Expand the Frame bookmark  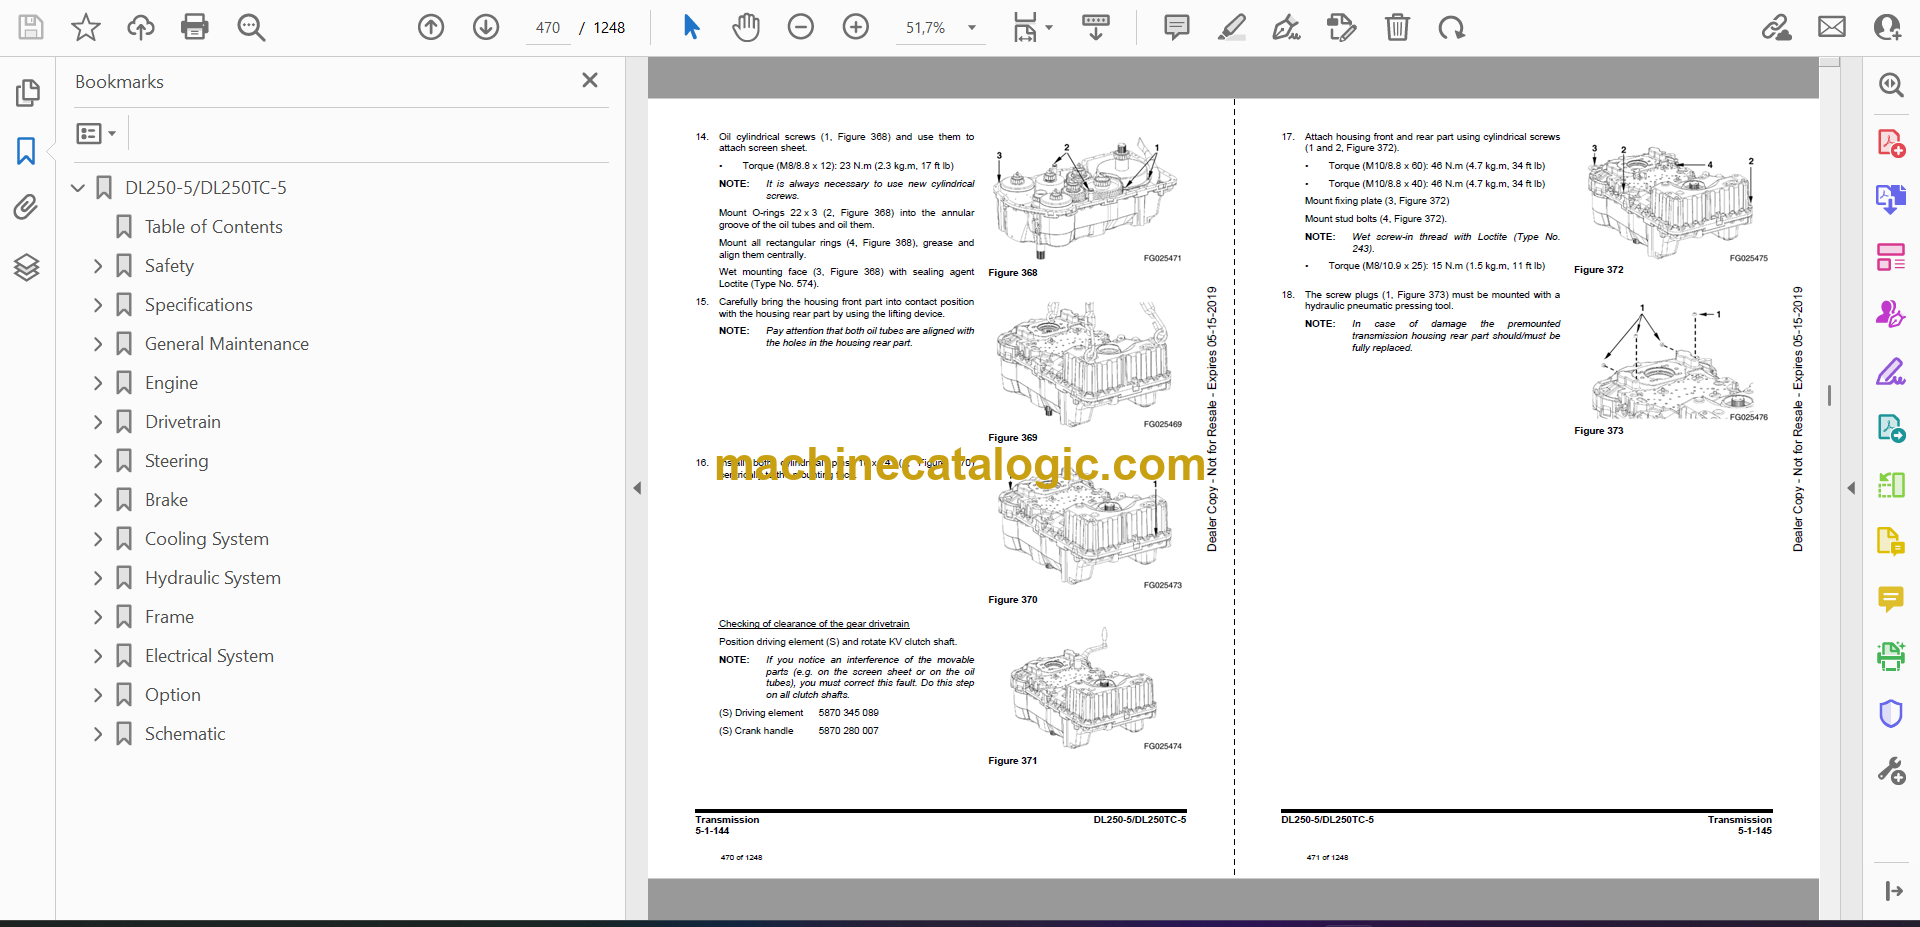point(98,617)
